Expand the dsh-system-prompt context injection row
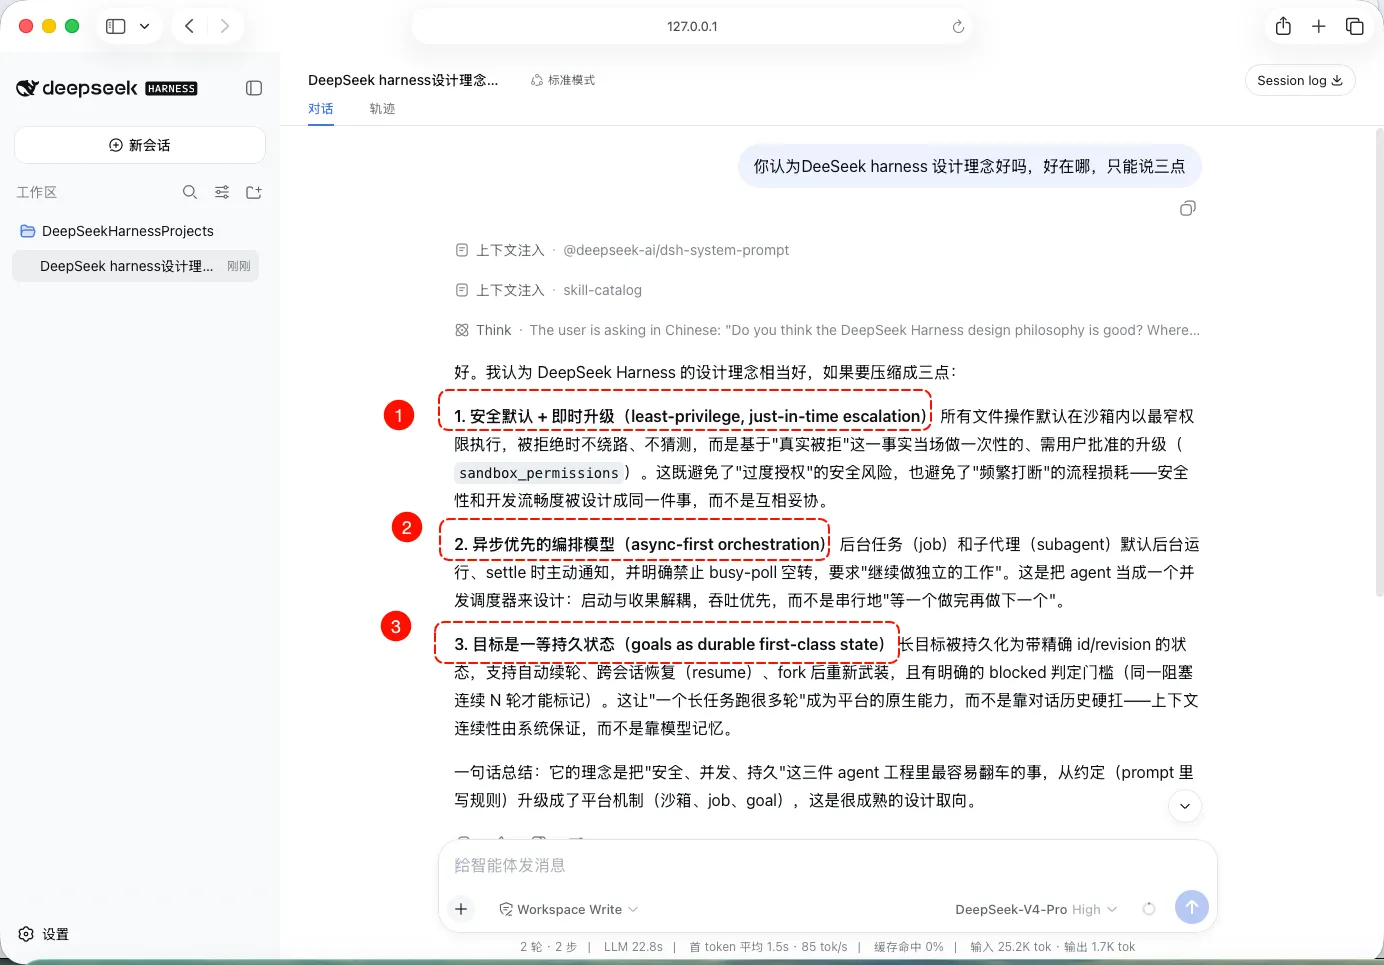Viewport: 1384px width, 965px height. (x=622, y=250)
